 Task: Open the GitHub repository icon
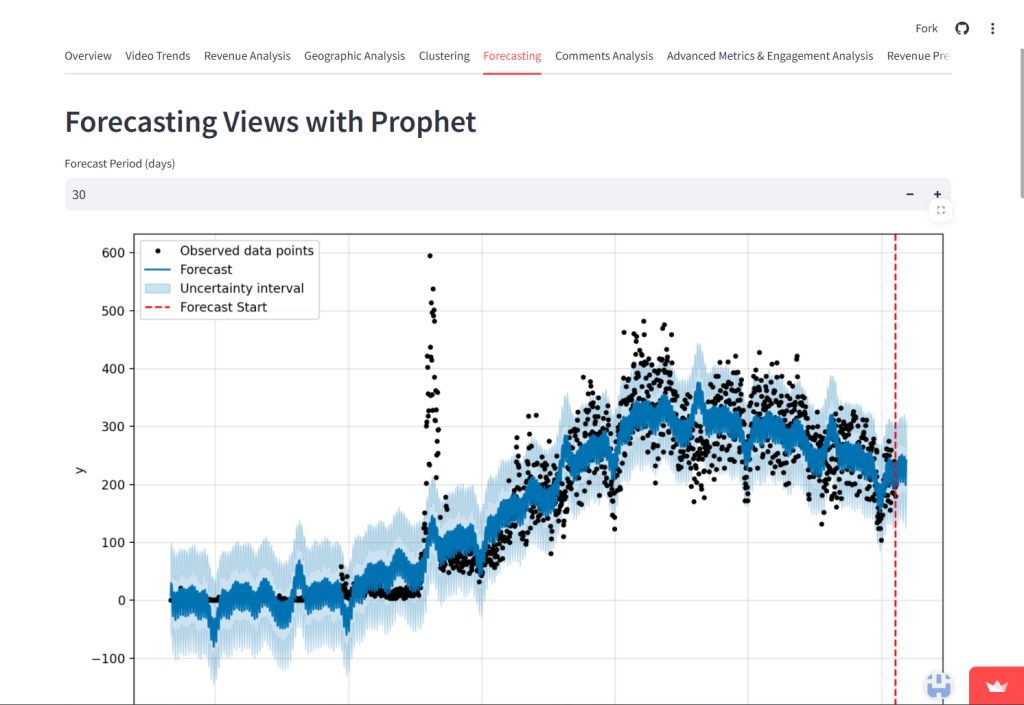[x=962, y=28]
